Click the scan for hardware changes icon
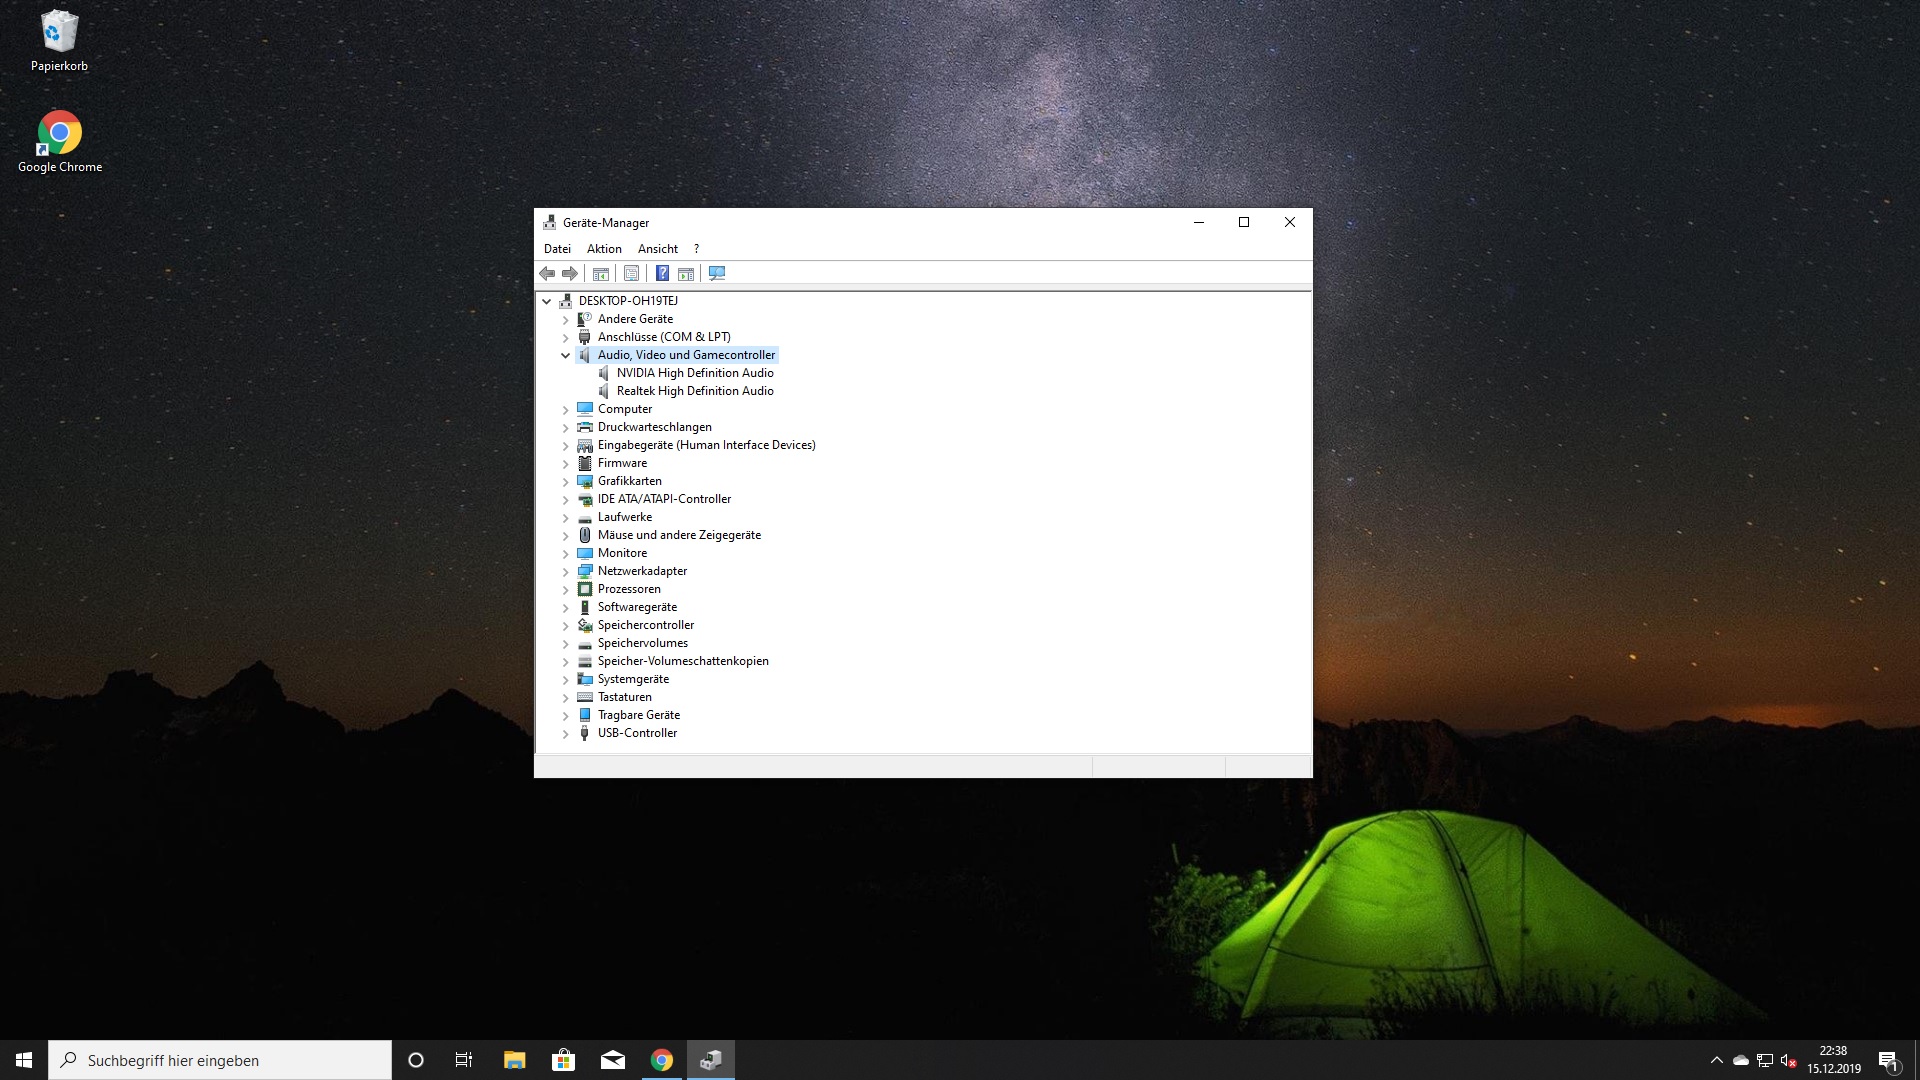This screenshot has width=1920, height=1080. 717,274
